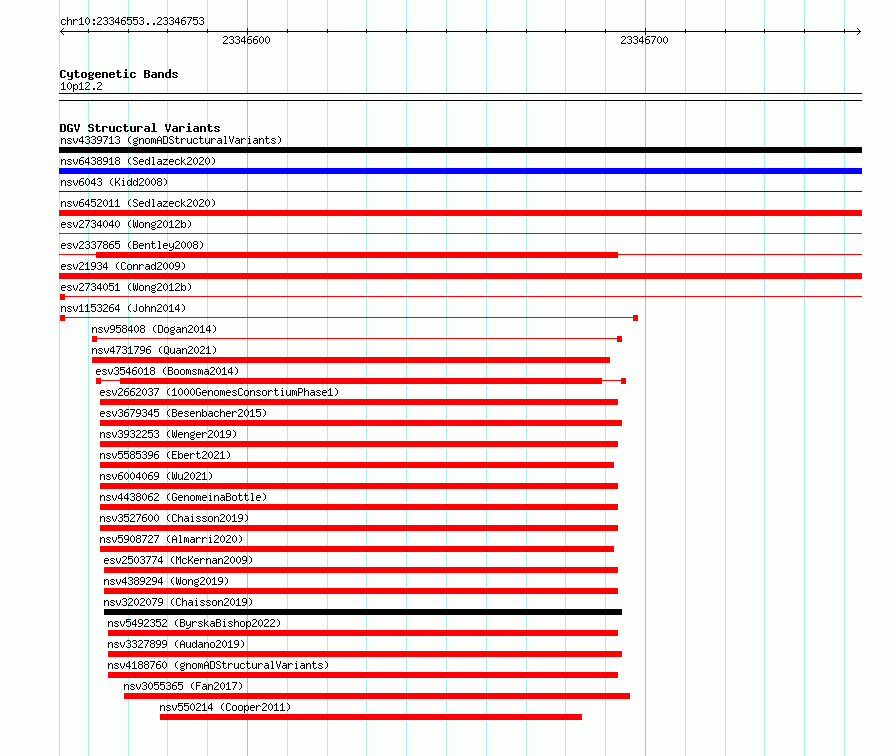Open variant nsv3055365 (Fan2017) label

183,686
